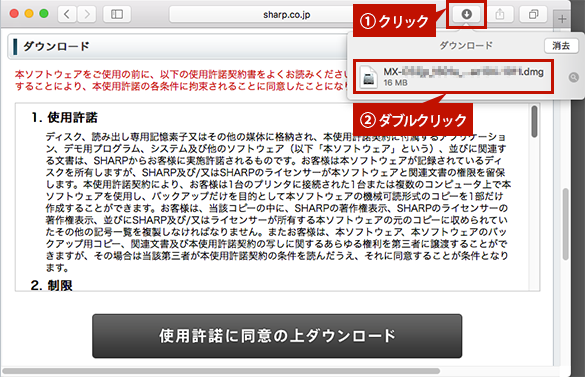Show all tabs overview button
The image size is (585, 377).
pos(534,14)
